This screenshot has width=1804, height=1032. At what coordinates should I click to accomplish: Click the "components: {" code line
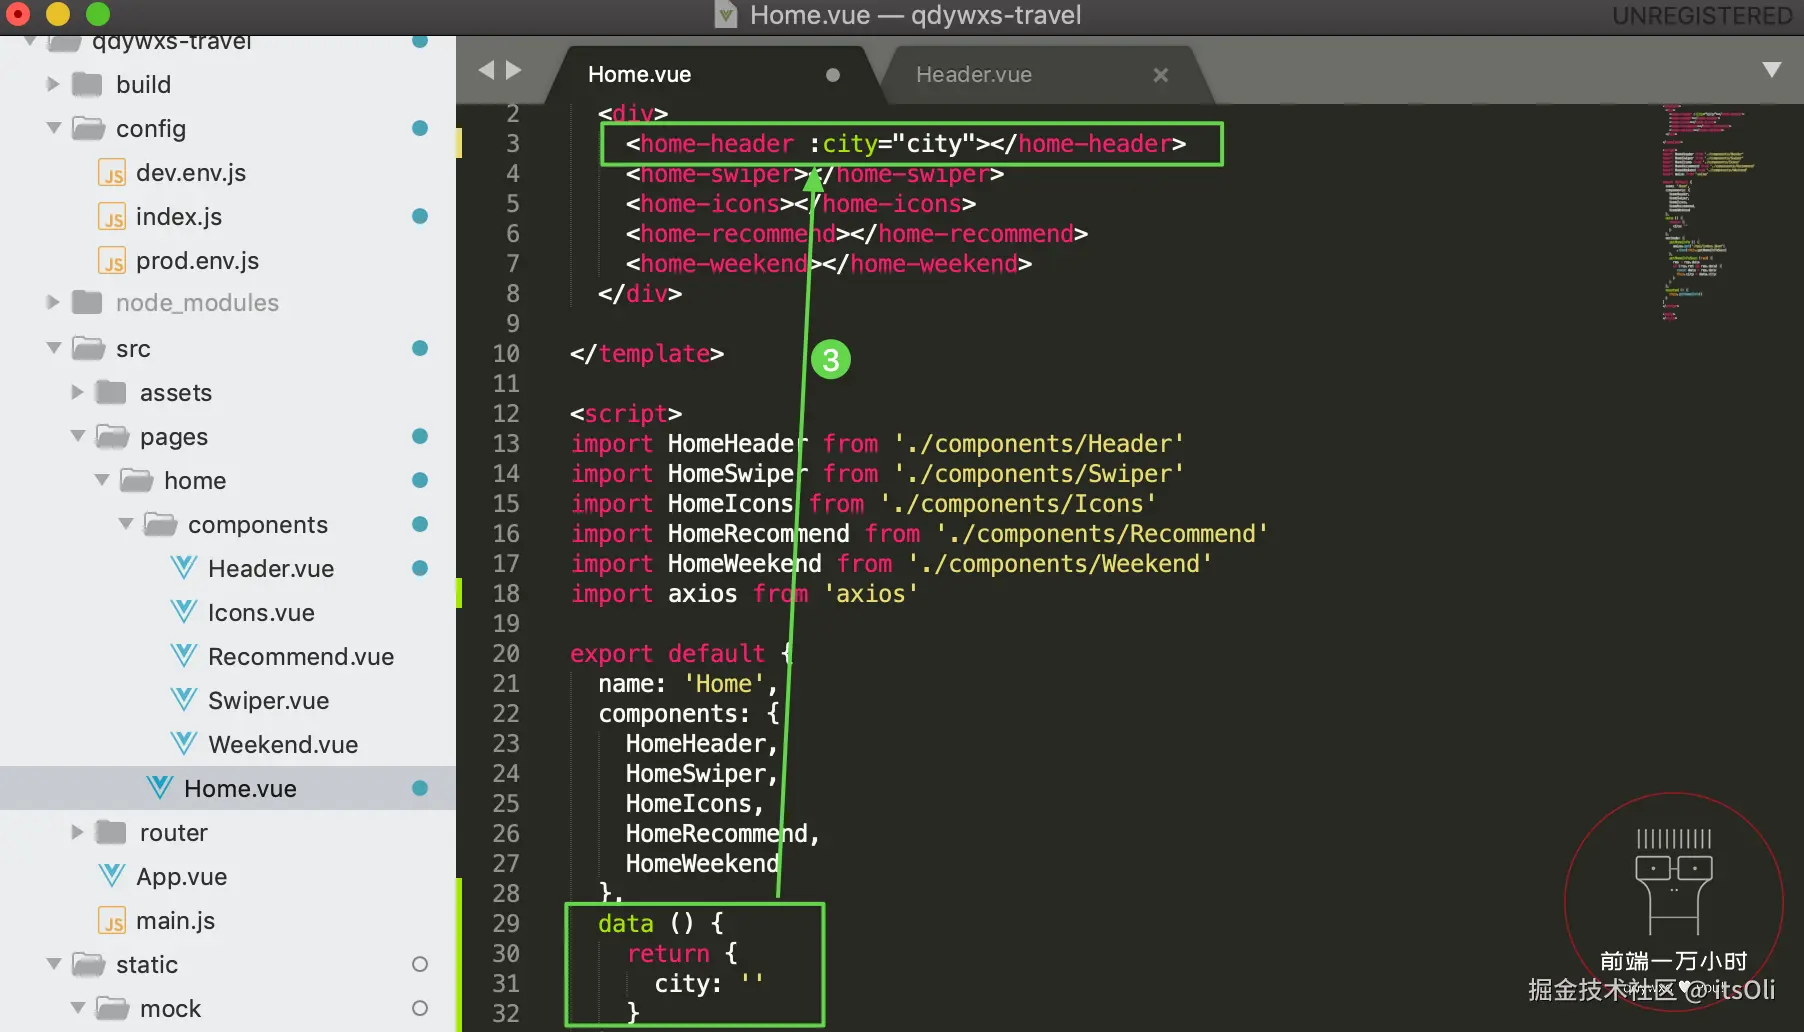point(689,714)
